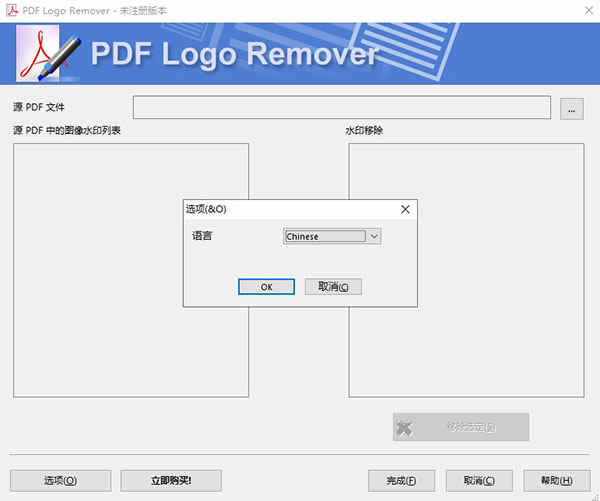
Task: Click OK in the options dialog
Action: point(266,287)
